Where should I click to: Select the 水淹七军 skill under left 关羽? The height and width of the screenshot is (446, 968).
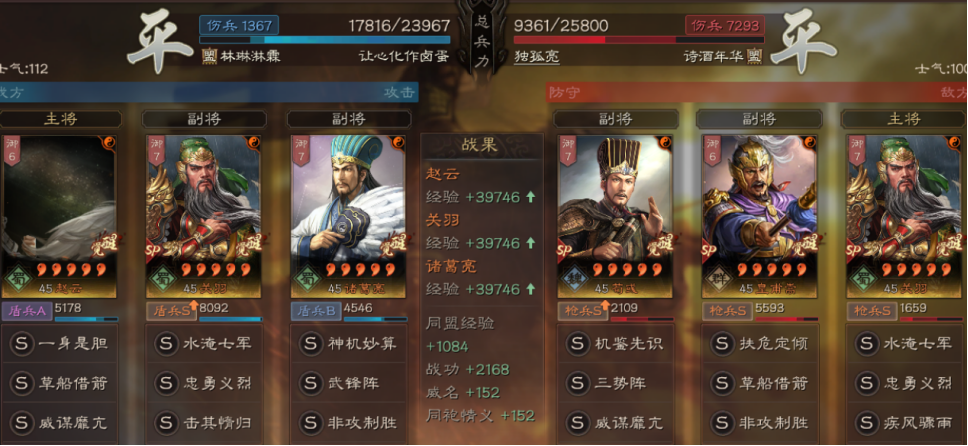204,343
